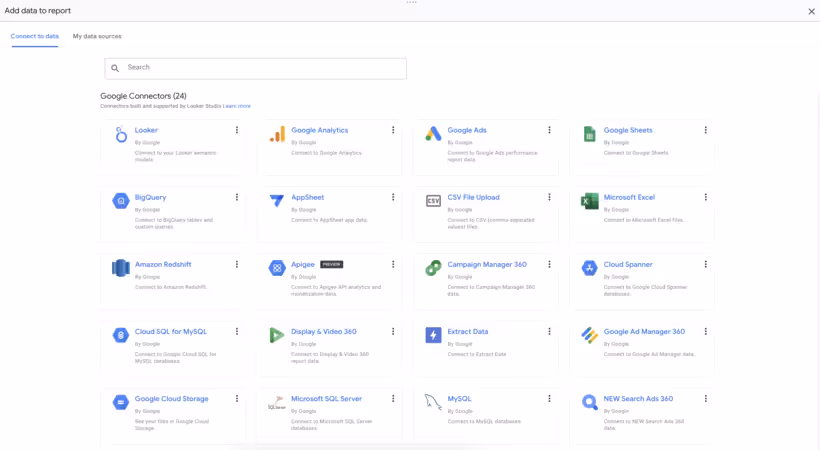Click the MySQL dolphin icon

point(433,402)
